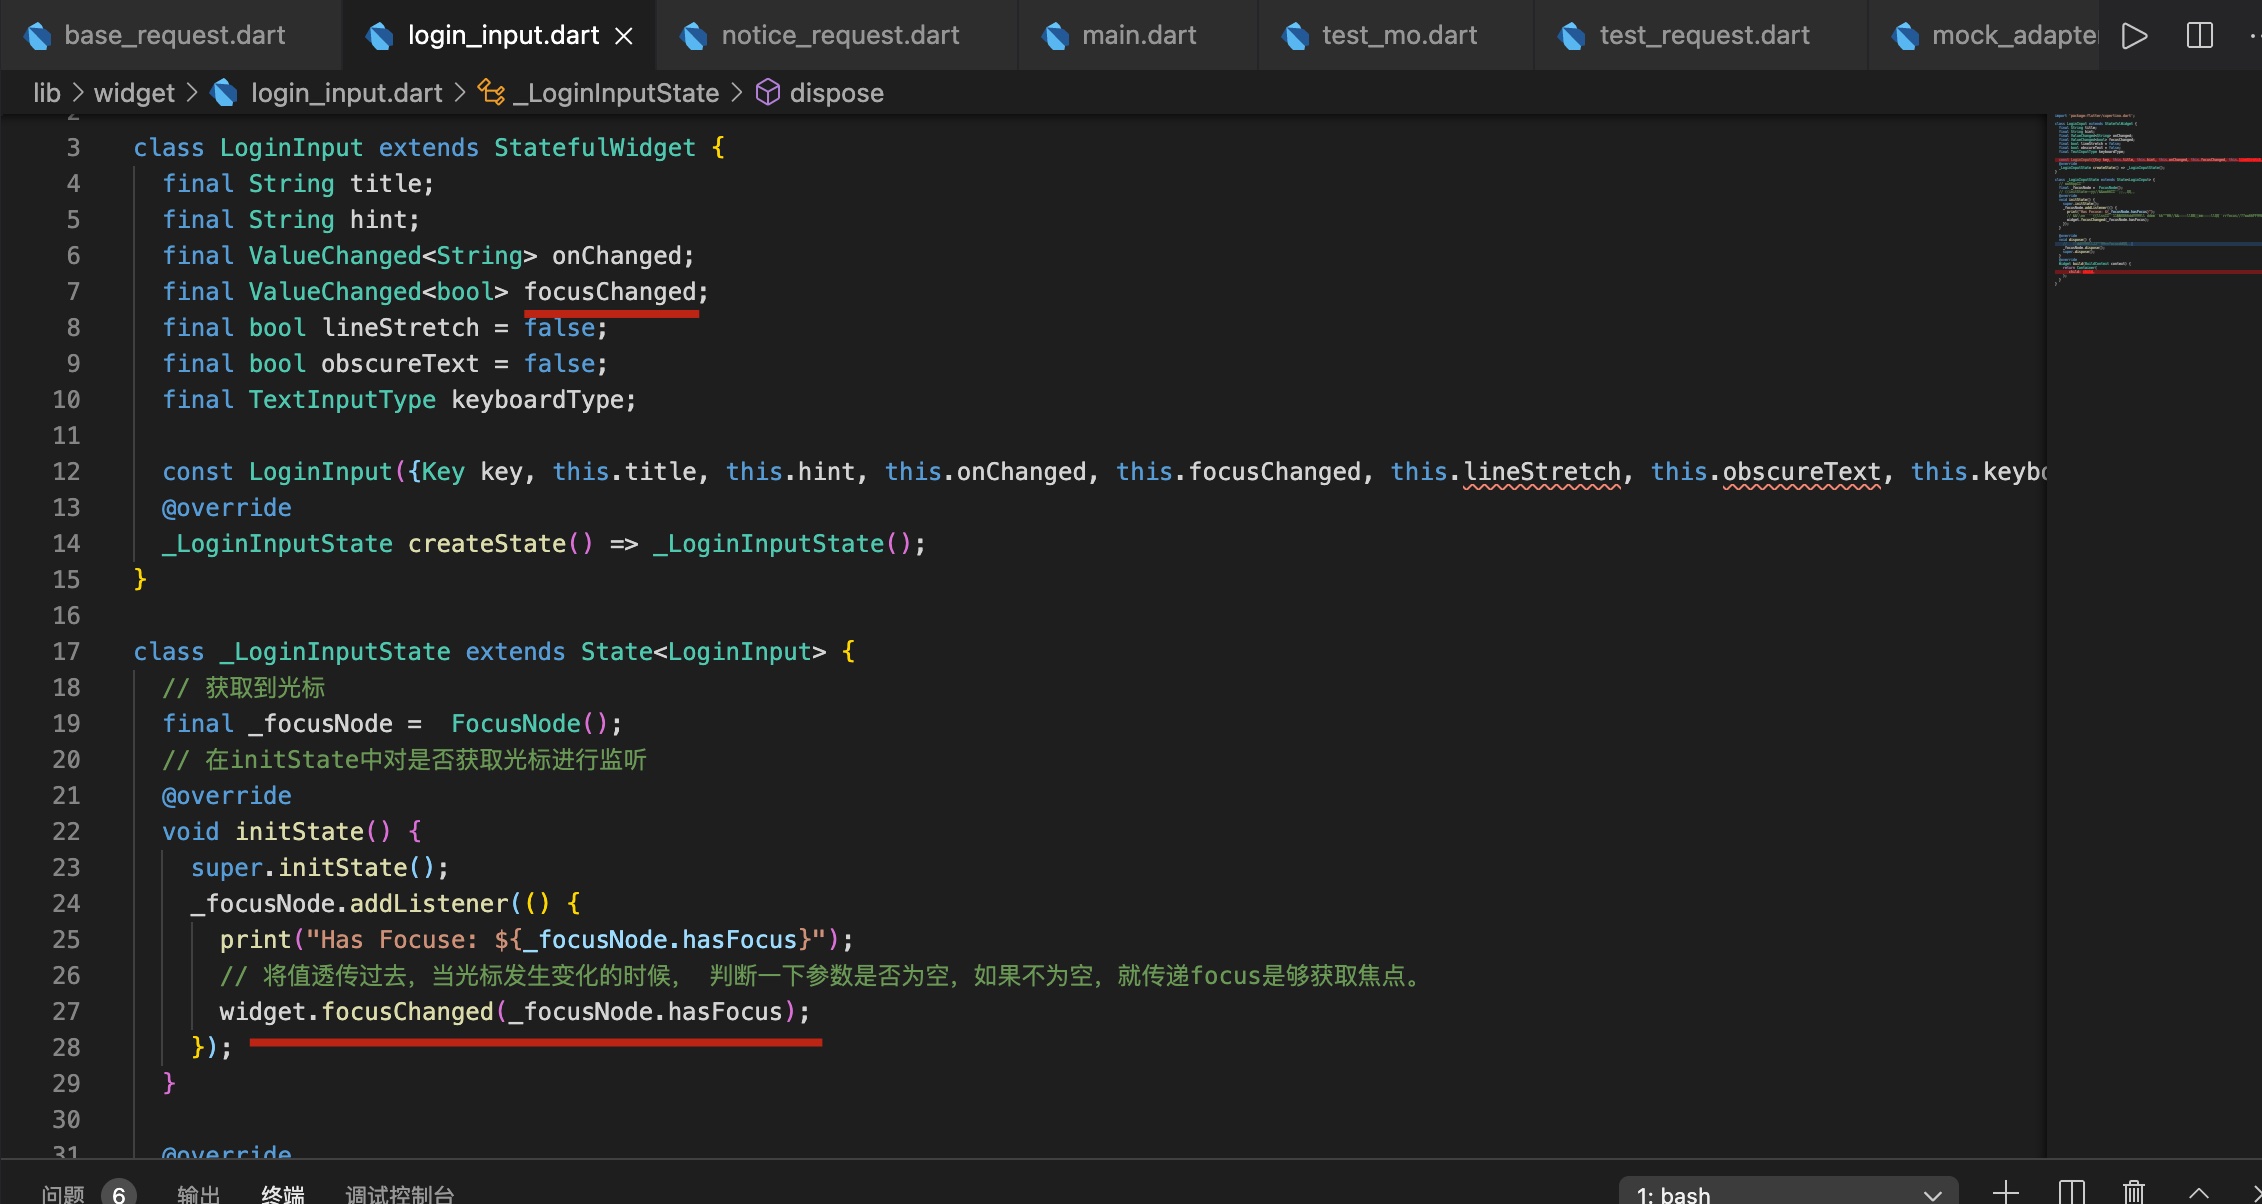Screen dimensions: 2262x1204
Task: Create a new terminal with plus icon
Action: (x=2005, y=1191)
